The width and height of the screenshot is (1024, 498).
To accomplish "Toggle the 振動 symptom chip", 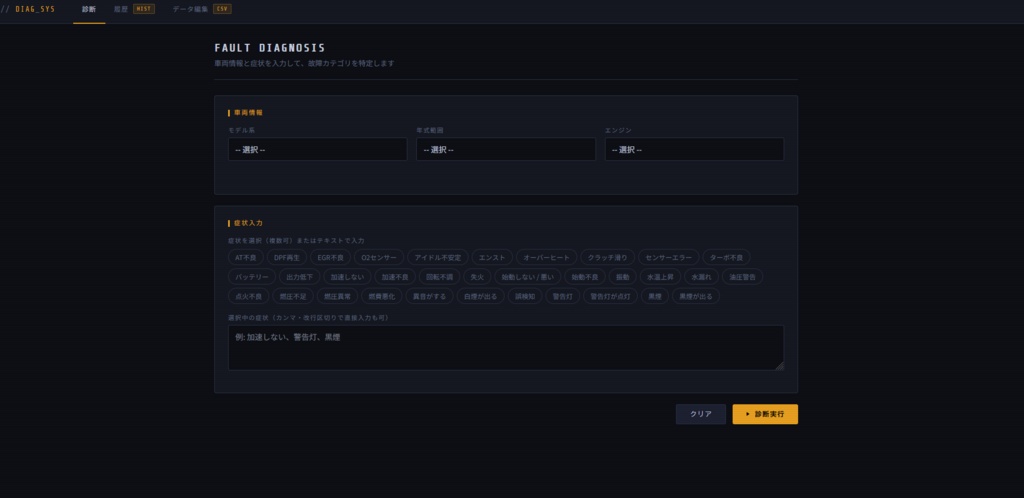I will [x=622, y=277].
